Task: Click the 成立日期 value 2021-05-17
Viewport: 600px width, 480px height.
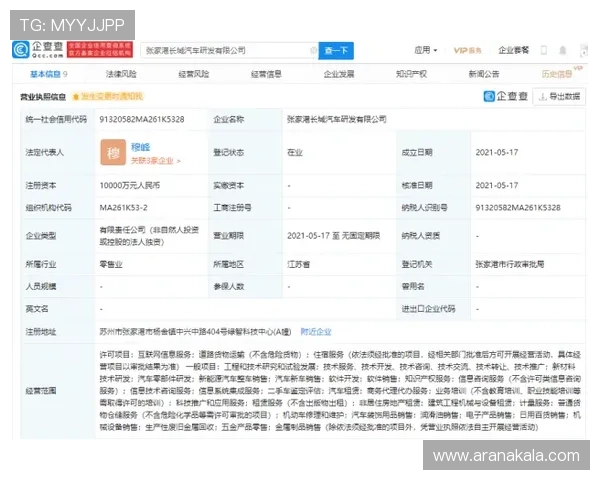Action: pyautogui.click(x=497, y=152)
